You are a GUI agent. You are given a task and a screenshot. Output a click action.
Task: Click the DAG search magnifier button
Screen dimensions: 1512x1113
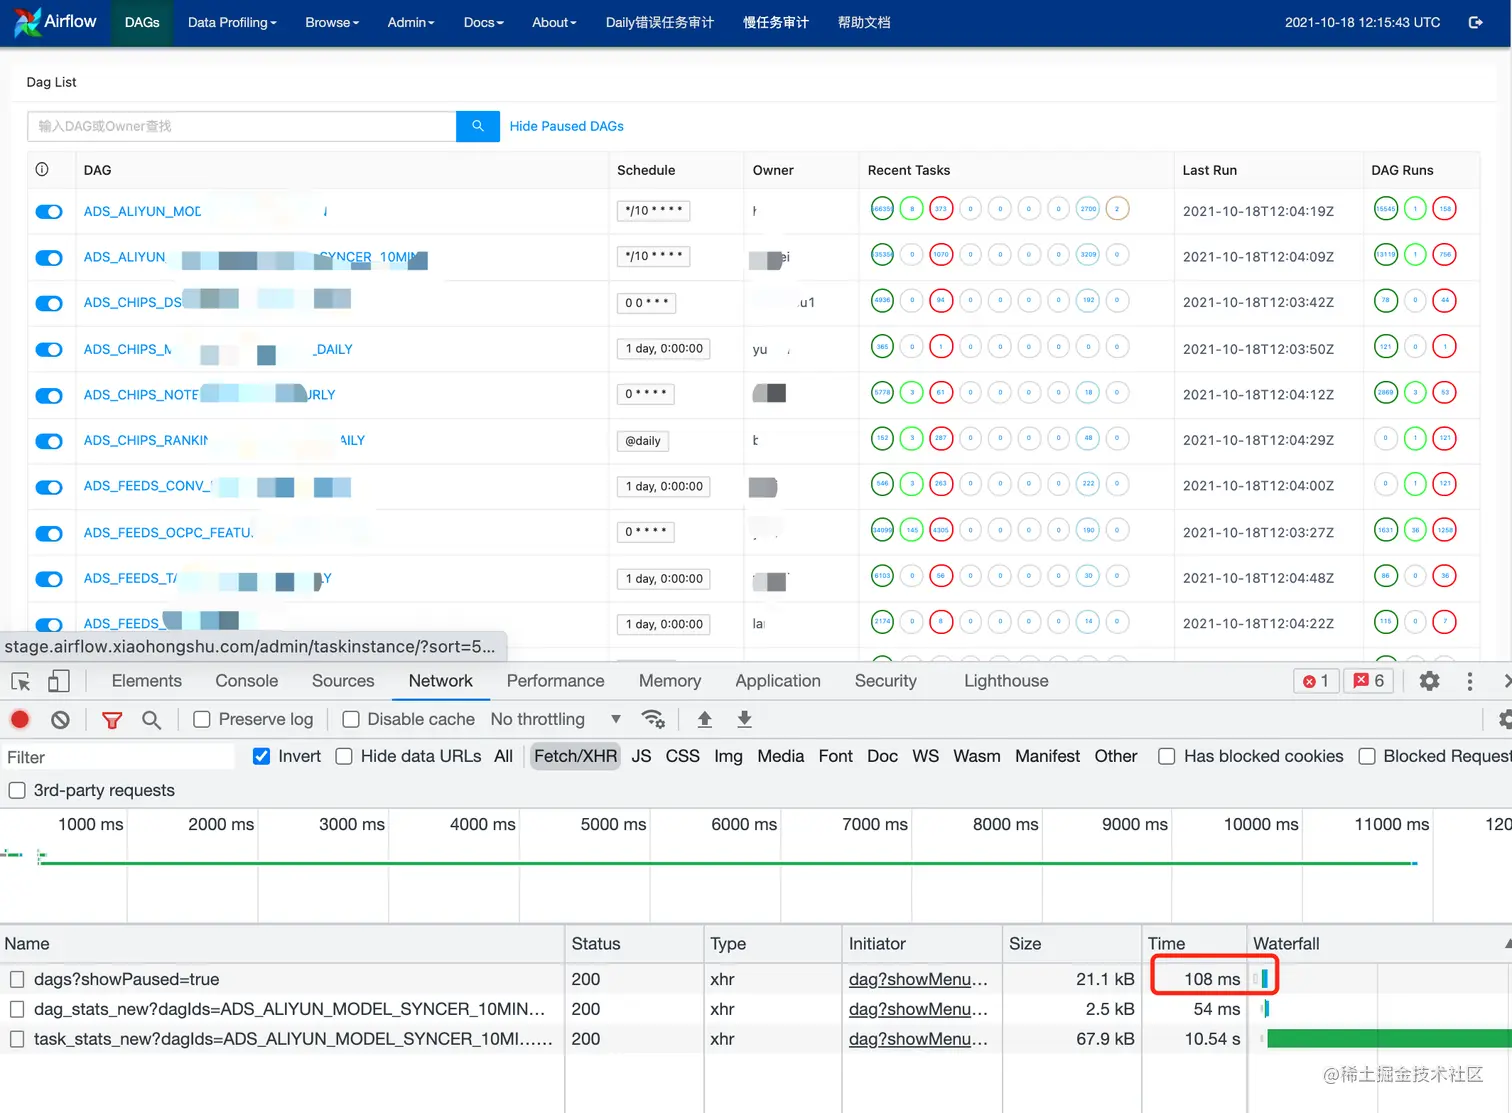coord(478,126)
